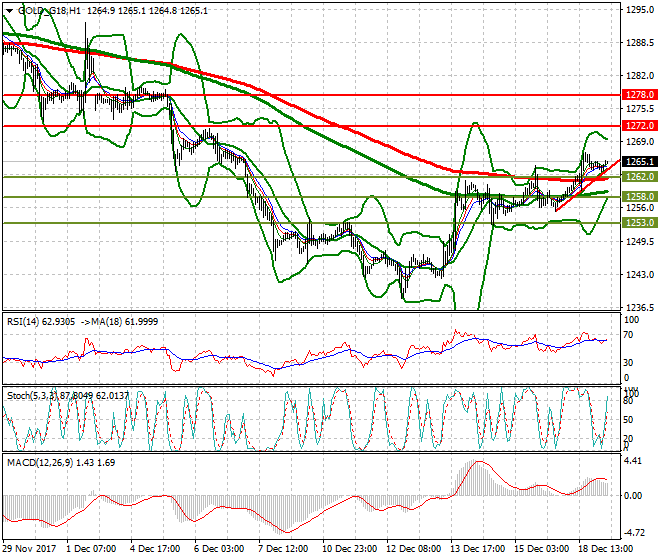Select the green 1262.0 support price tag

click(638, 176)
